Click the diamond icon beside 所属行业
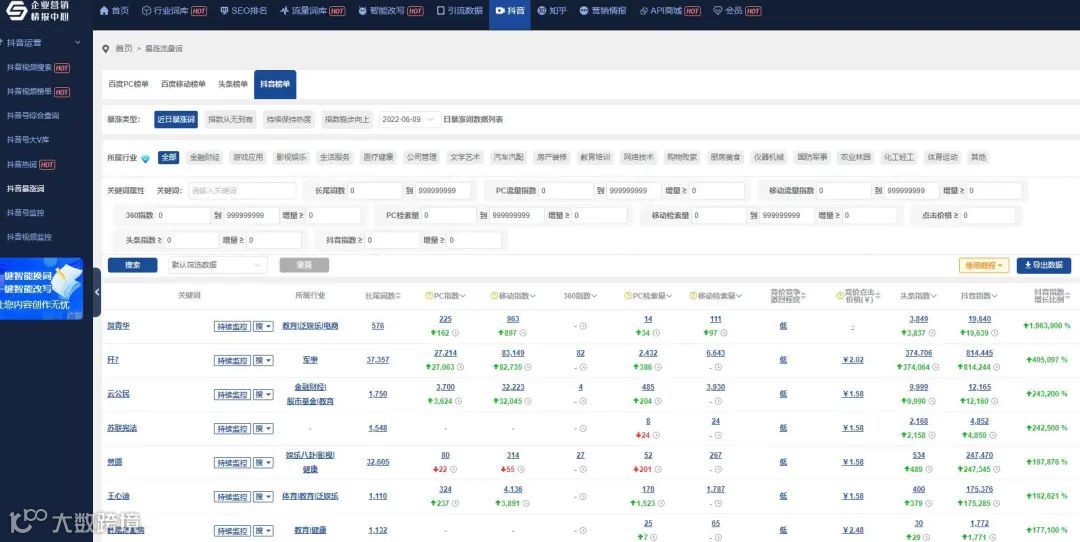This screenshot has height=542, width=1080. pyautogui.click(x=145, y=158)
